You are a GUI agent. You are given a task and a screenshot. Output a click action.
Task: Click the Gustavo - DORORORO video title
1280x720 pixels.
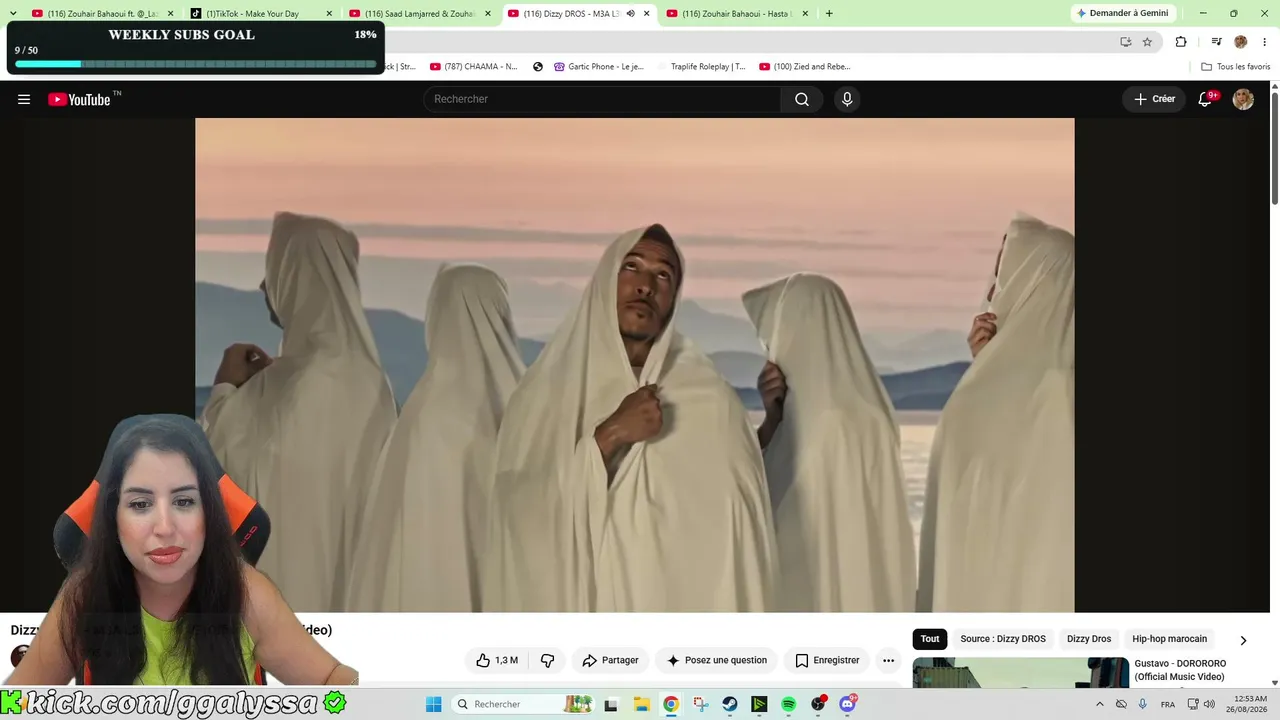[x=1180, y=670]
